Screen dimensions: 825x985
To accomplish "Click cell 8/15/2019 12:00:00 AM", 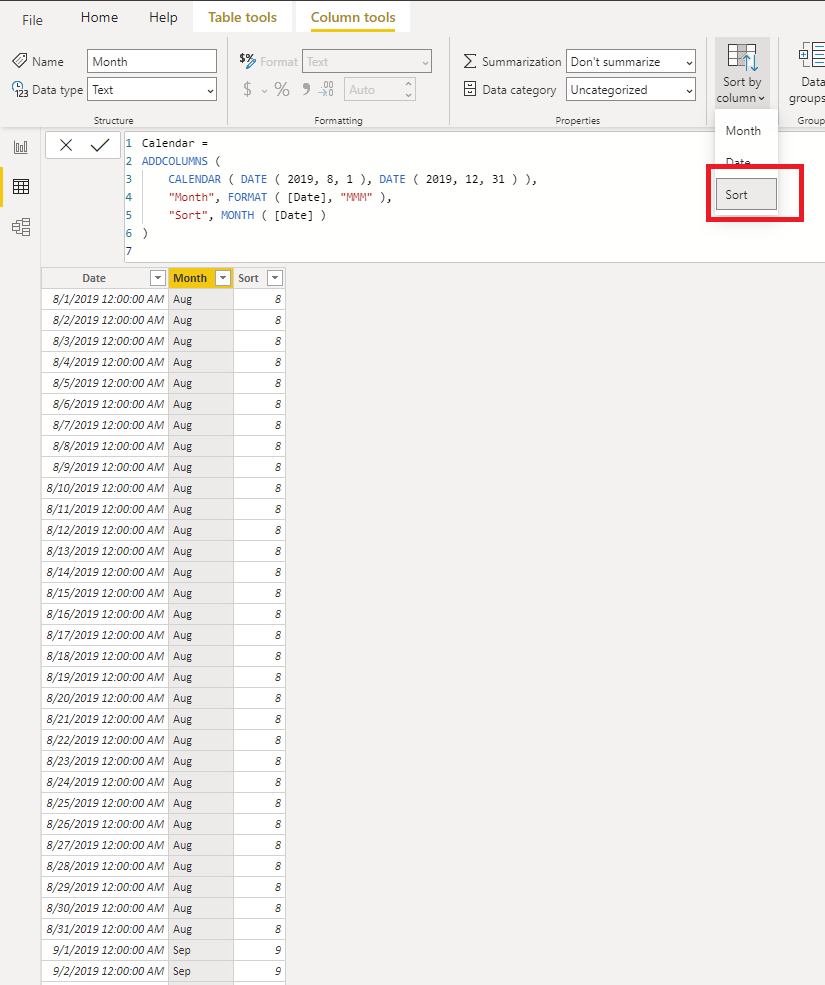I will 105,593.
